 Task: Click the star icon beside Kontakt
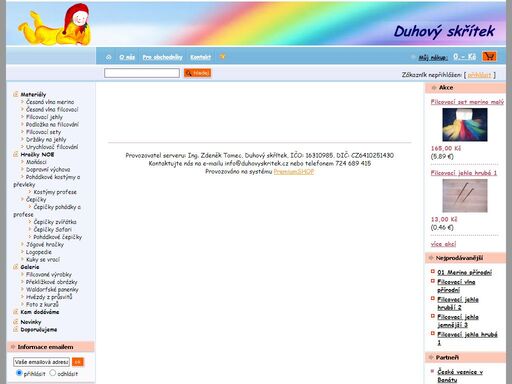222,57
